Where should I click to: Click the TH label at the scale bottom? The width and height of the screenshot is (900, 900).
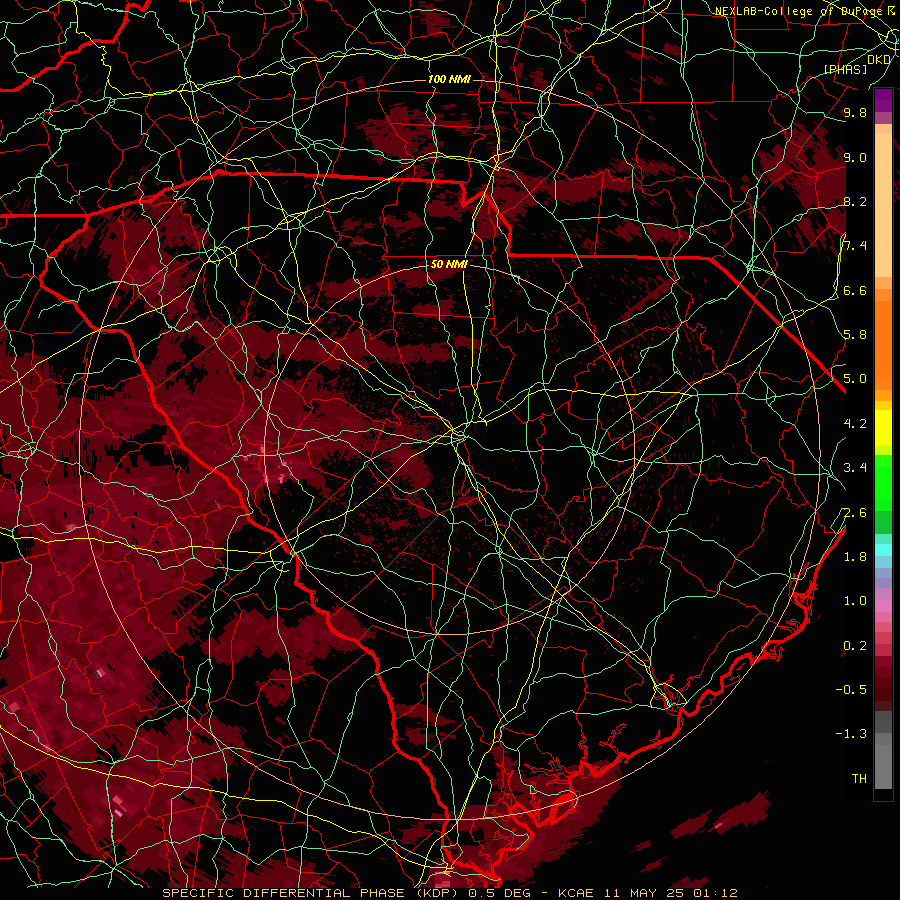[x=859, y=779]
